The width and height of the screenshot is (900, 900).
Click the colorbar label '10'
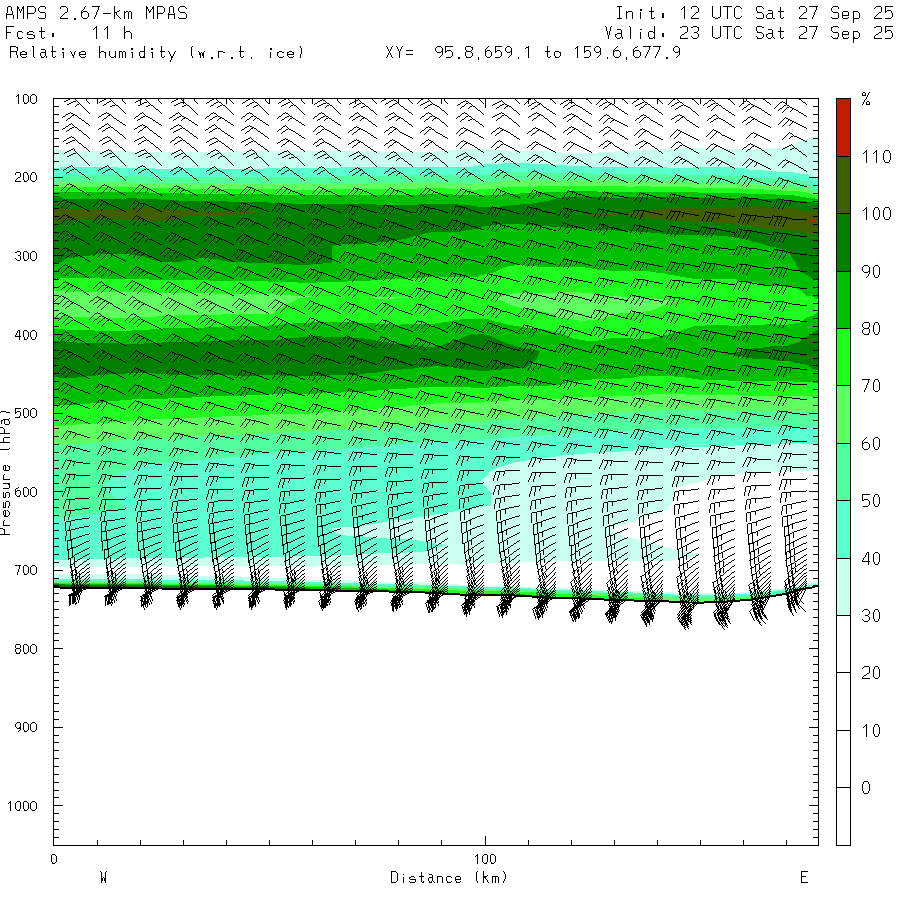(x=871, y=731)
